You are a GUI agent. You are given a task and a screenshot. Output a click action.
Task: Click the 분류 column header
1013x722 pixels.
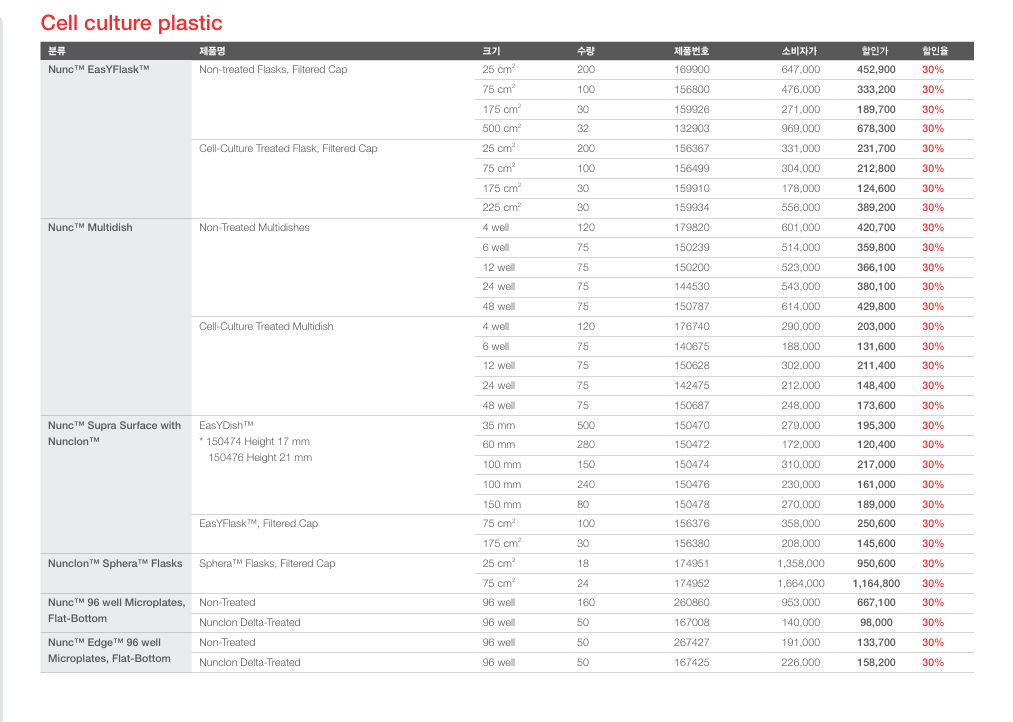(x=58, y=50)
